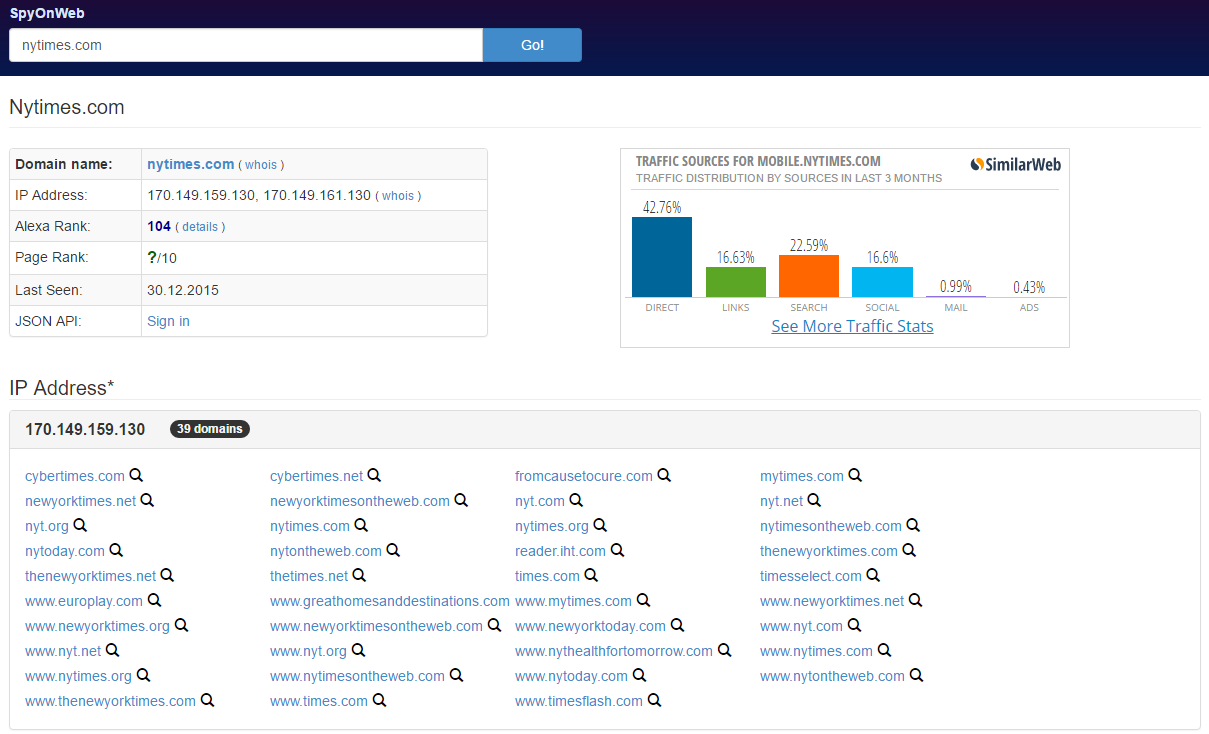This screenshot has height=734, width=1209.
Task: Click the Go! search button
Action: [532, 45]
